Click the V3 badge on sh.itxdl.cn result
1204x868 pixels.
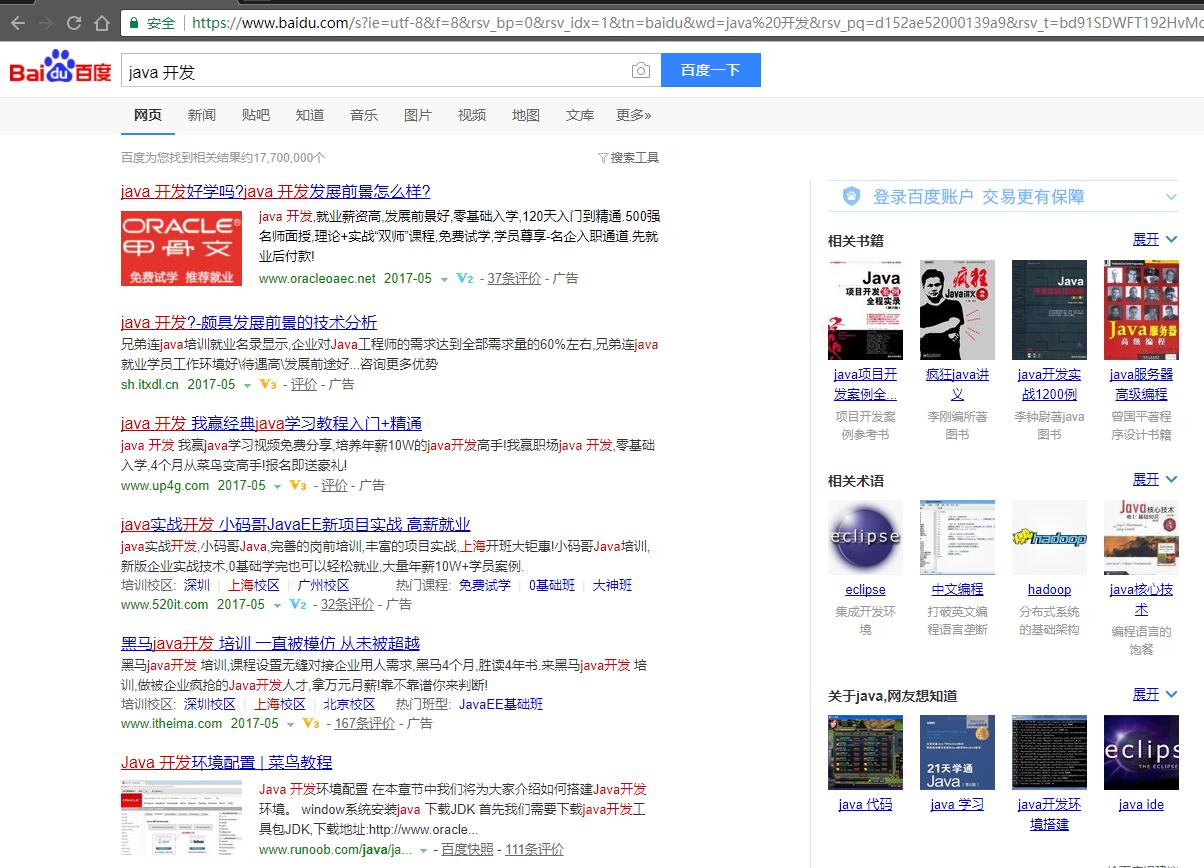(268, 384)
